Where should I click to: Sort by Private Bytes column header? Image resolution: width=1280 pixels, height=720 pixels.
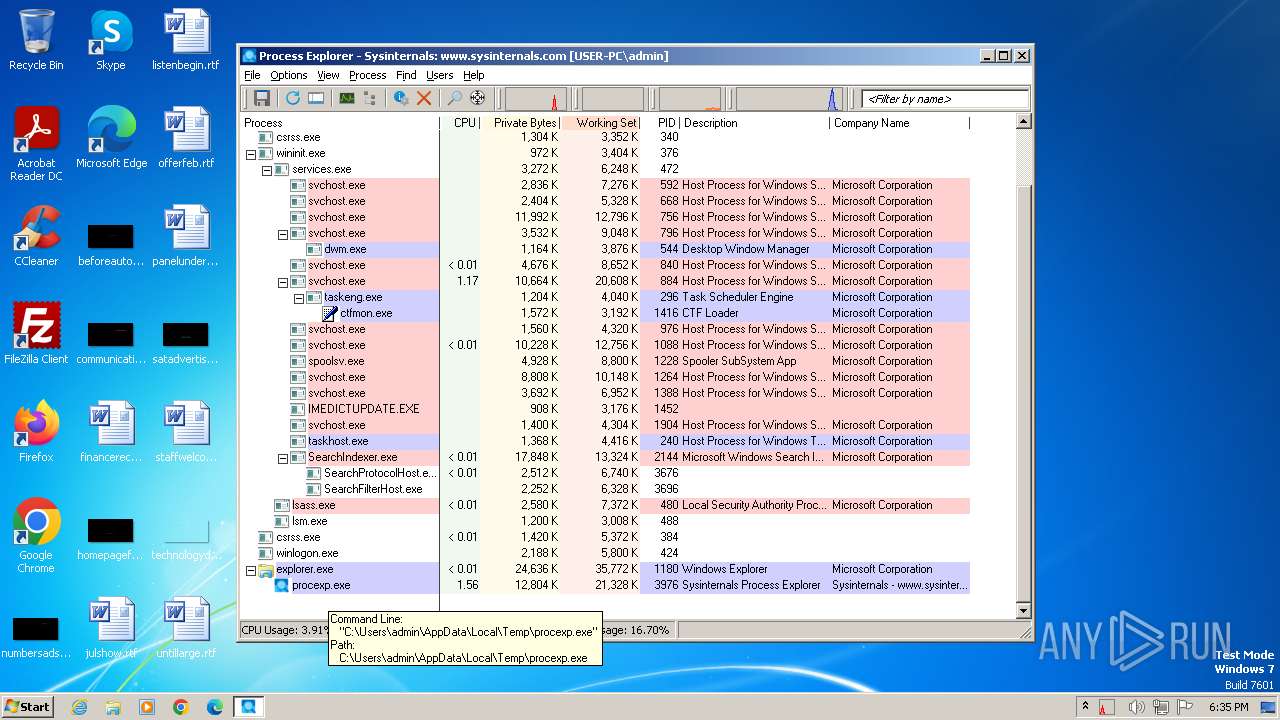tap(520, 123)
